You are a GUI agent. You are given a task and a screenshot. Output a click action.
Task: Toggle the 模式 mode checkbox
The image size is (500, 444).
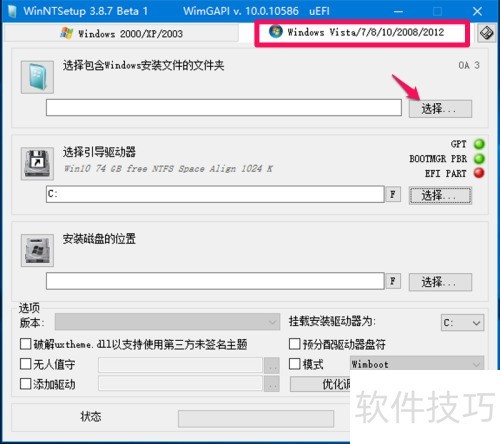pos(294,364)
